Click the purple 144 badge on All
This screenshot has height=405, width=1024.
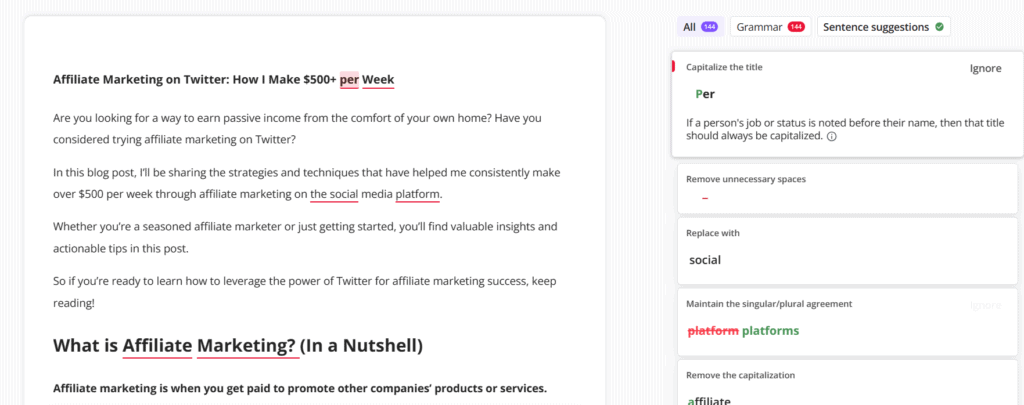coord(709,27)
